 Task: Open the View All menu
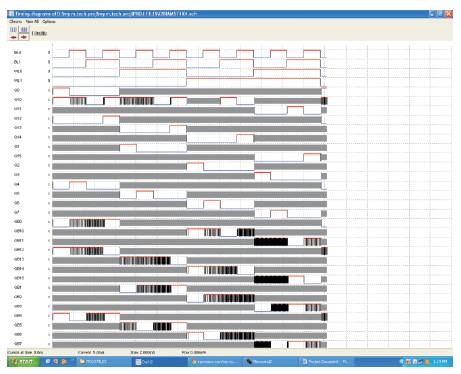click(32, 21)
